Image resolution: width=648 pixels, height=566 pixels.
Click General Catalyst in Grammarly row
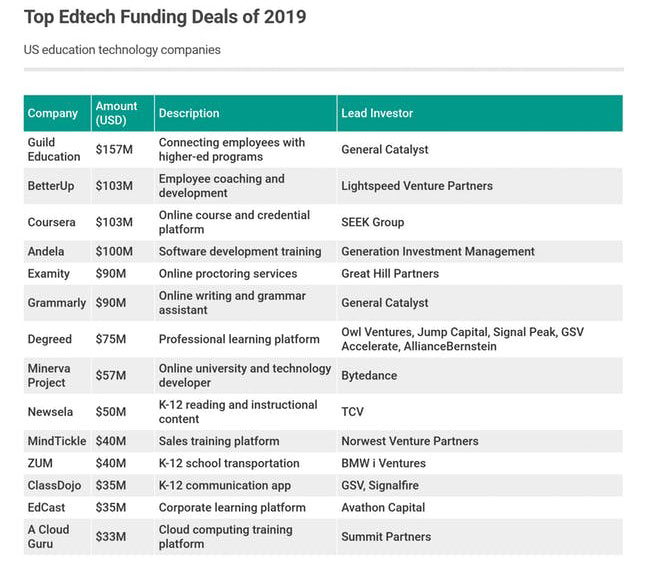tap(480, 303)
